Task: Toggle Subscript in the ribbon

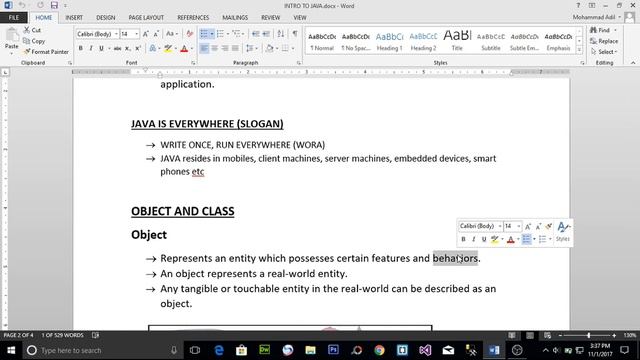Action: (128, 49)
